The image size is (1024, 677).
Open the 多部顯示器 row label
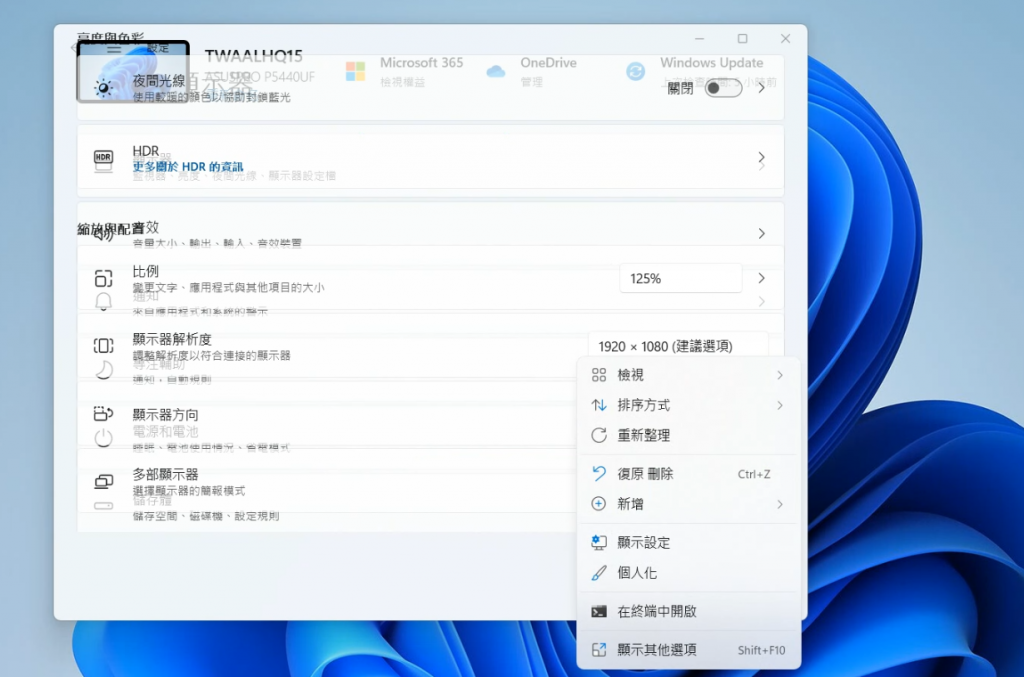coord(165,475)
